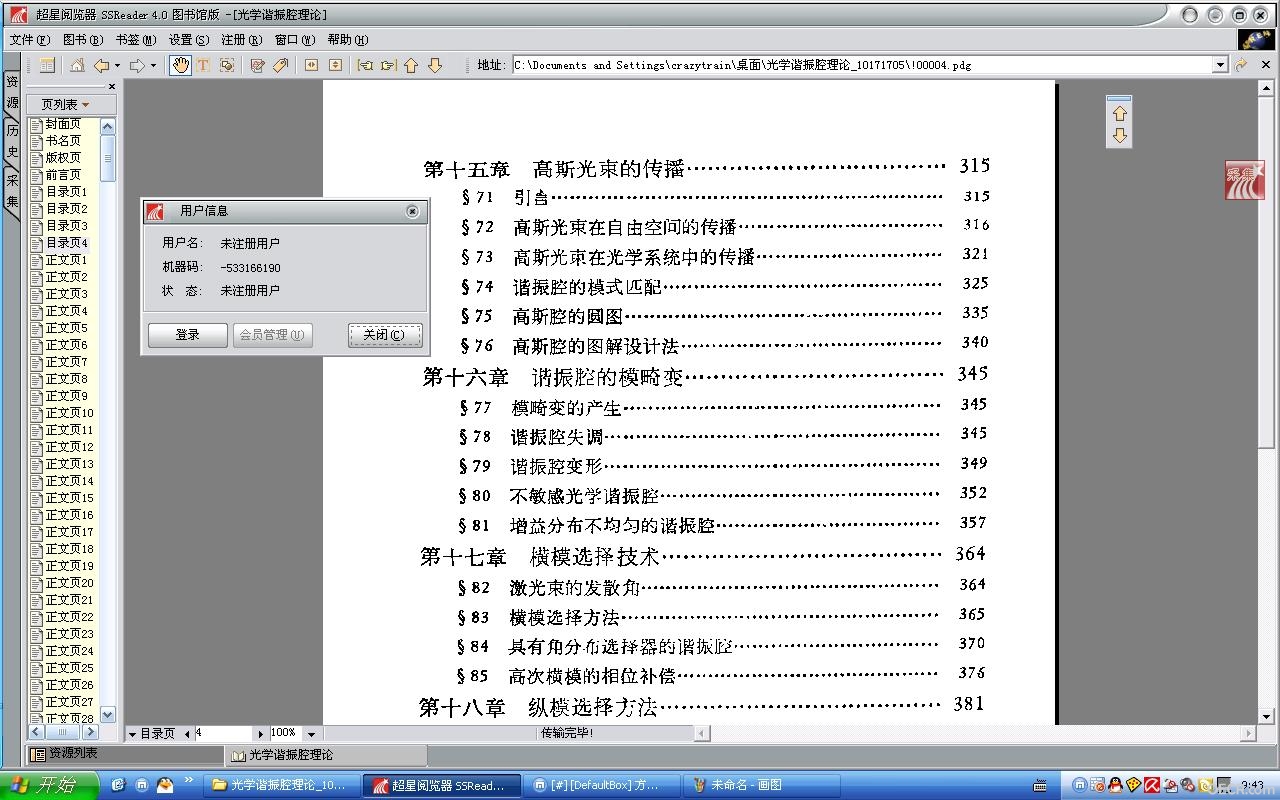Click the QQ penguin tray icon

1114,785
